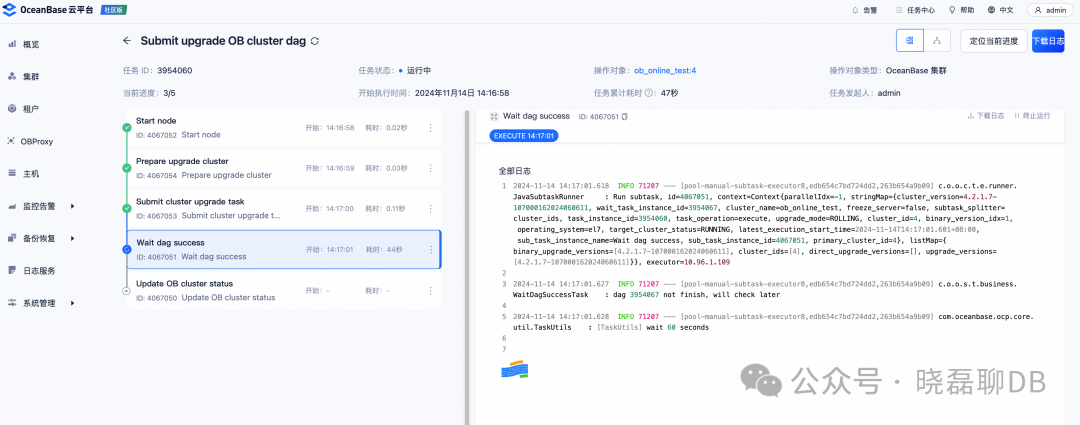The image size is (1080, 425).
Task: Navigate to 集群 clusters in sidebar
Action: 31,76
